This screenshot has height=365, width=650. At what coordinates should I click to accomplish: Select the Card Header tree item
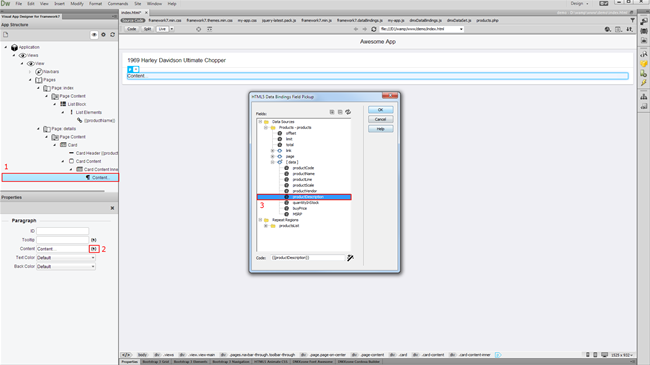coord(97,153)
